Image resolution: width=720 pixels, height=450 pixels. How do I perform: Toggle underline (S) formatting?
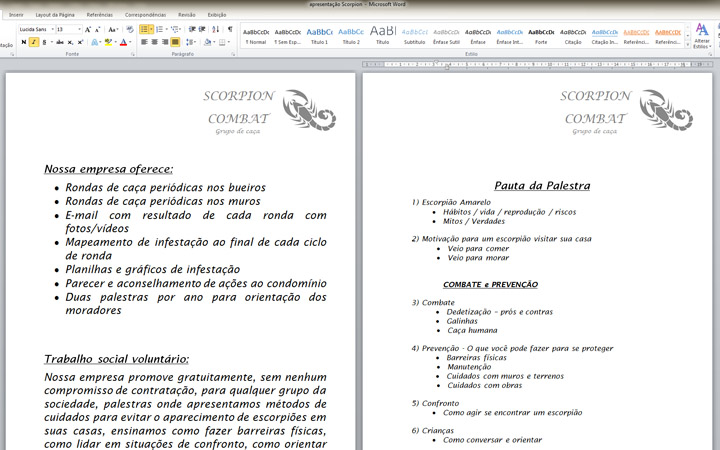click(x=44, y=42)
